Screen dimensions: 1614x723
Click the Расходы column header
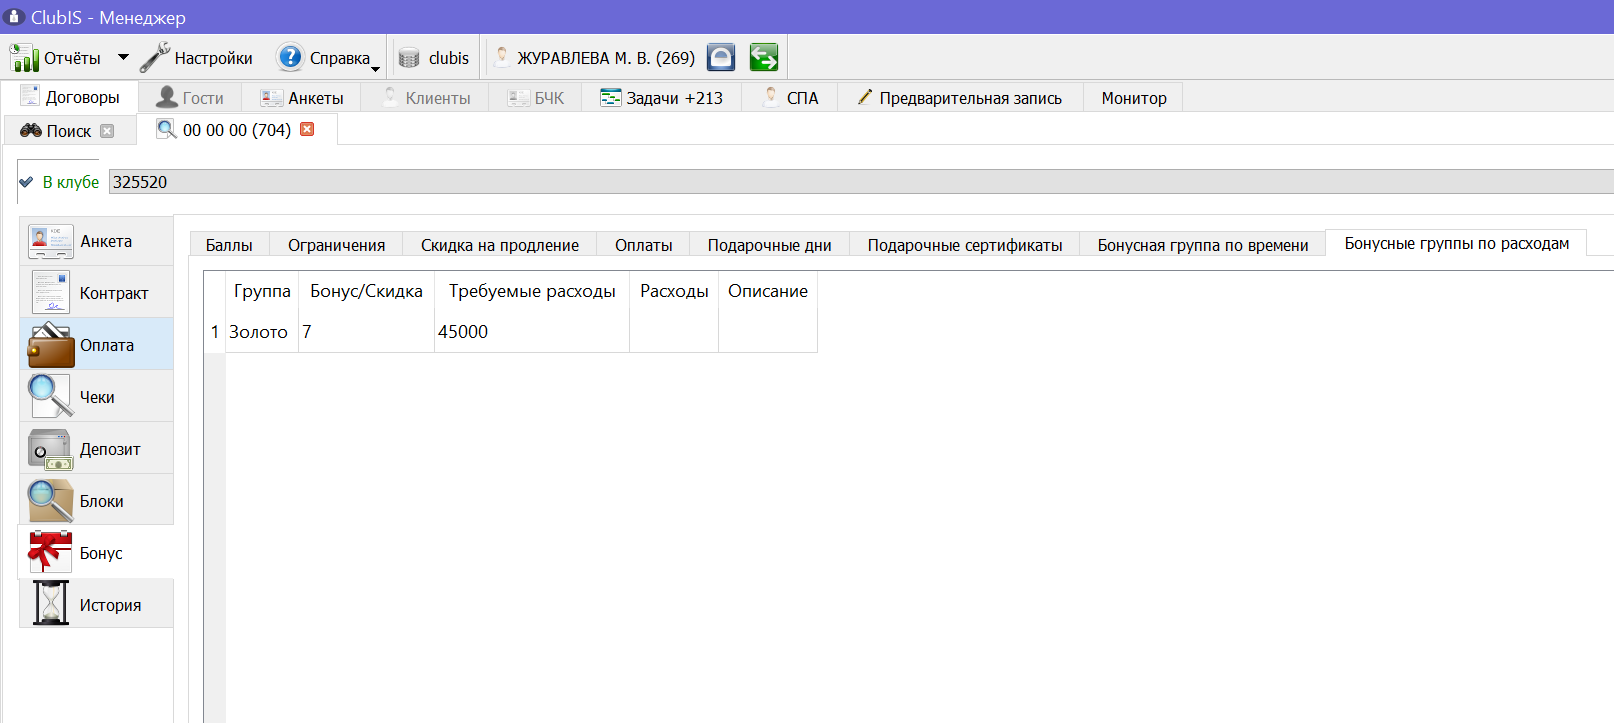click(x=674, y=291)
